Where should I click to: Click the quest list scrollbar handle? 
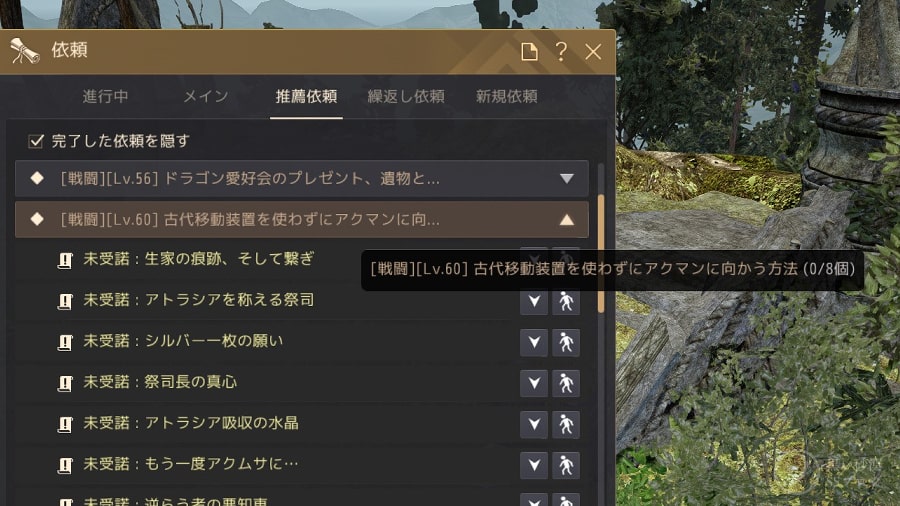point(601,254)
